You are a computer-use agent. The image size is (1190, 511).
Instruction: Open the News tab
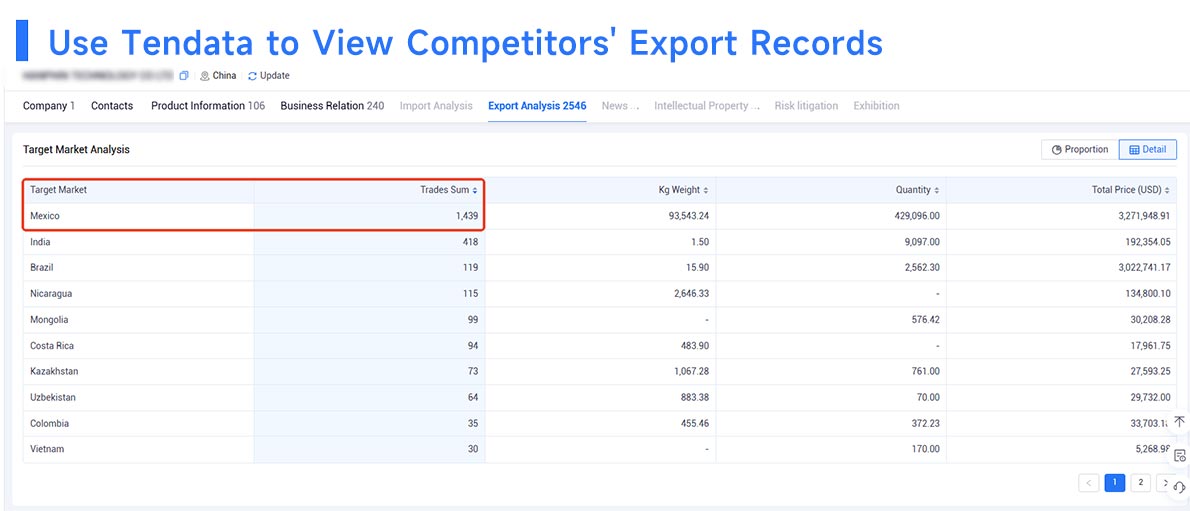(620, 106)
